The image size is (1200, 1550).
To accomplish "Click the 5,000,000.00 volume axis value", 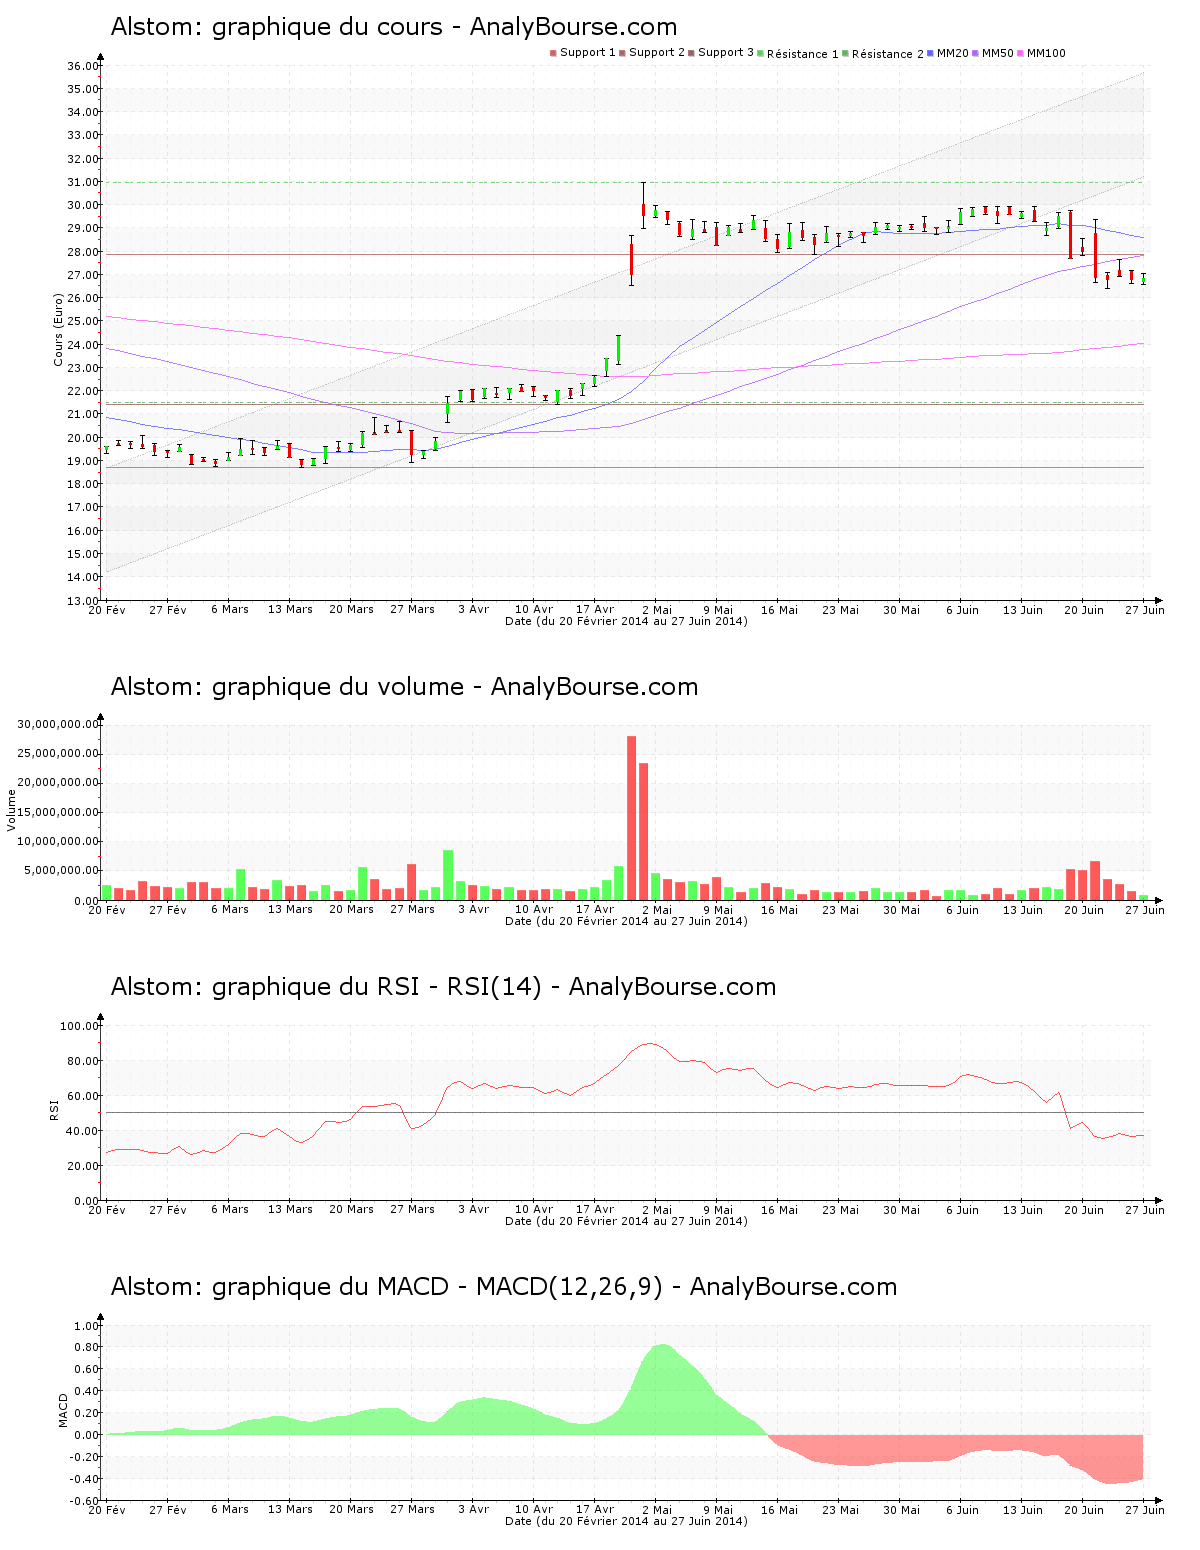I will point(62,871).
